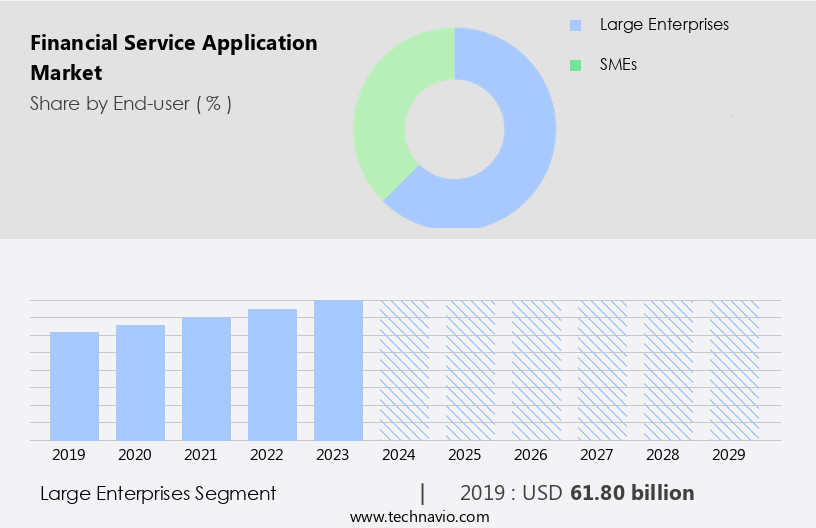Select the hatched 2027 forecast bar
Image resolution: width=816 pixels, height=528 pixels.
[602, 370]
